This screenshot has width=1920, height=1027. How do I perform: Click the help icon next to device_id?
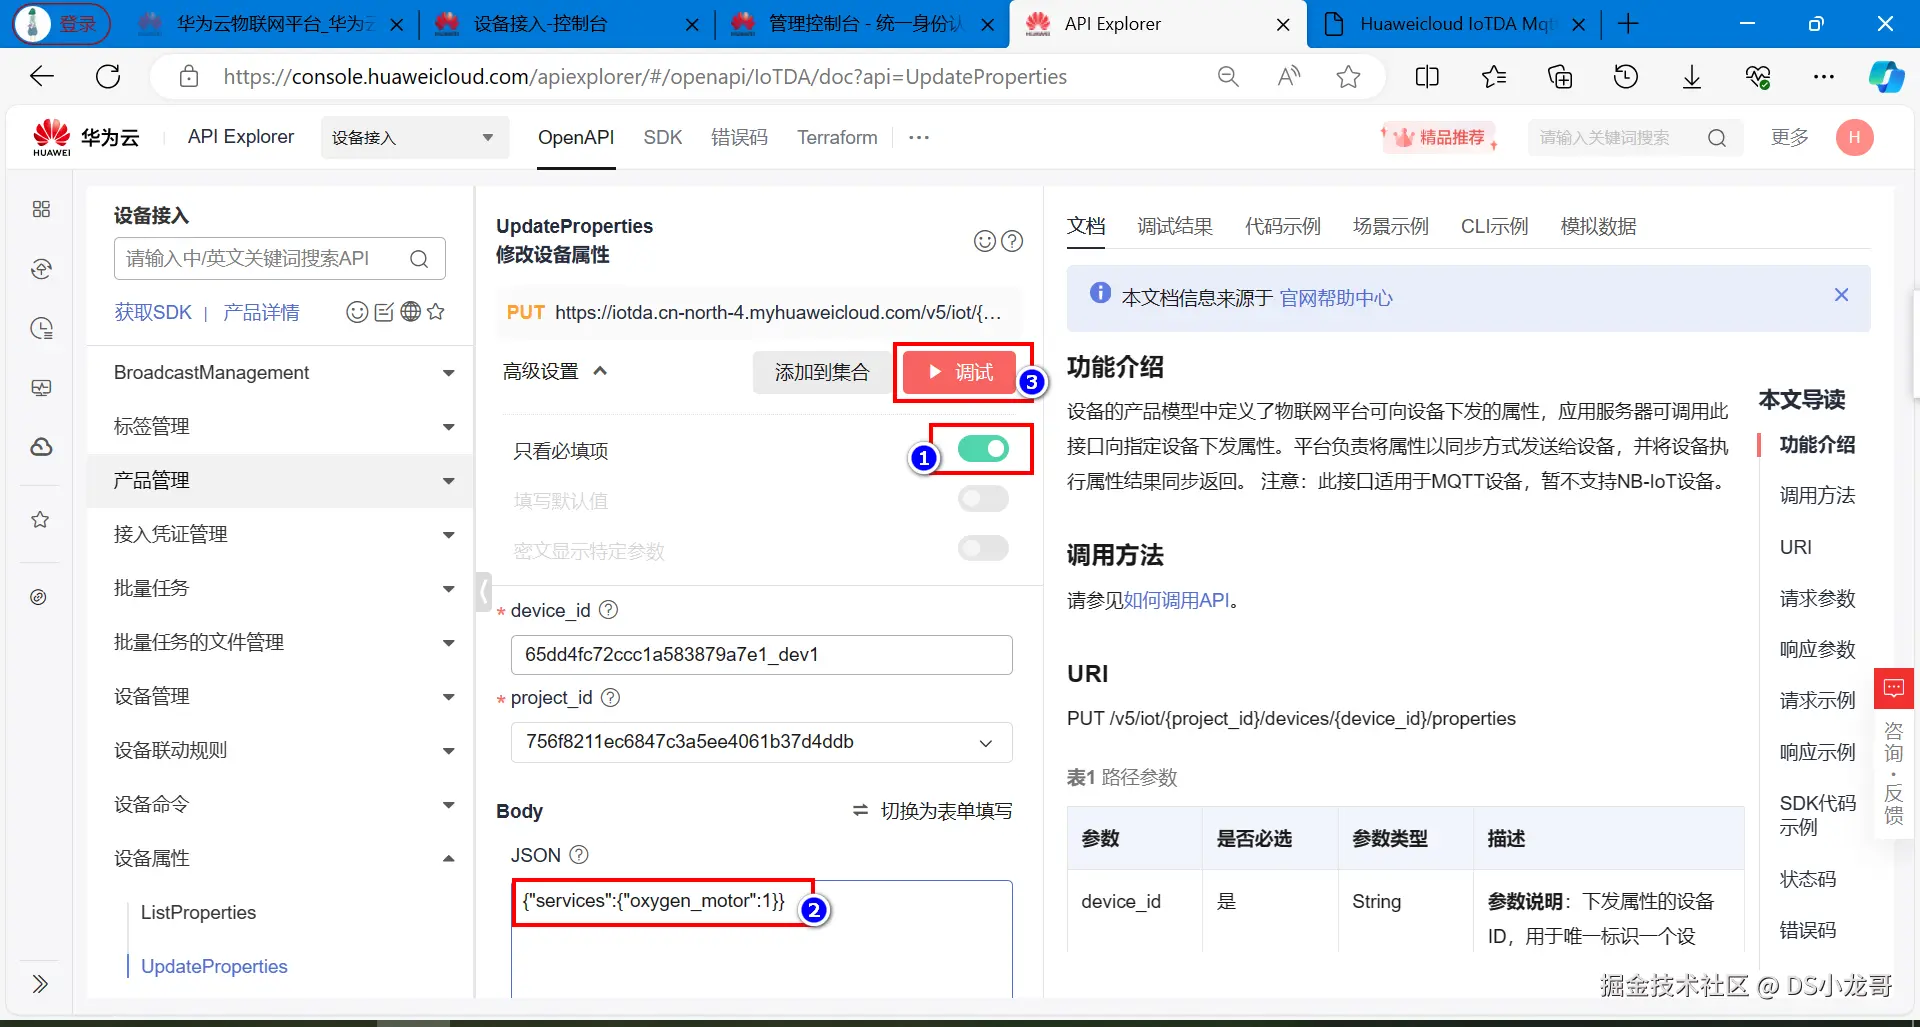coord(608,610)
